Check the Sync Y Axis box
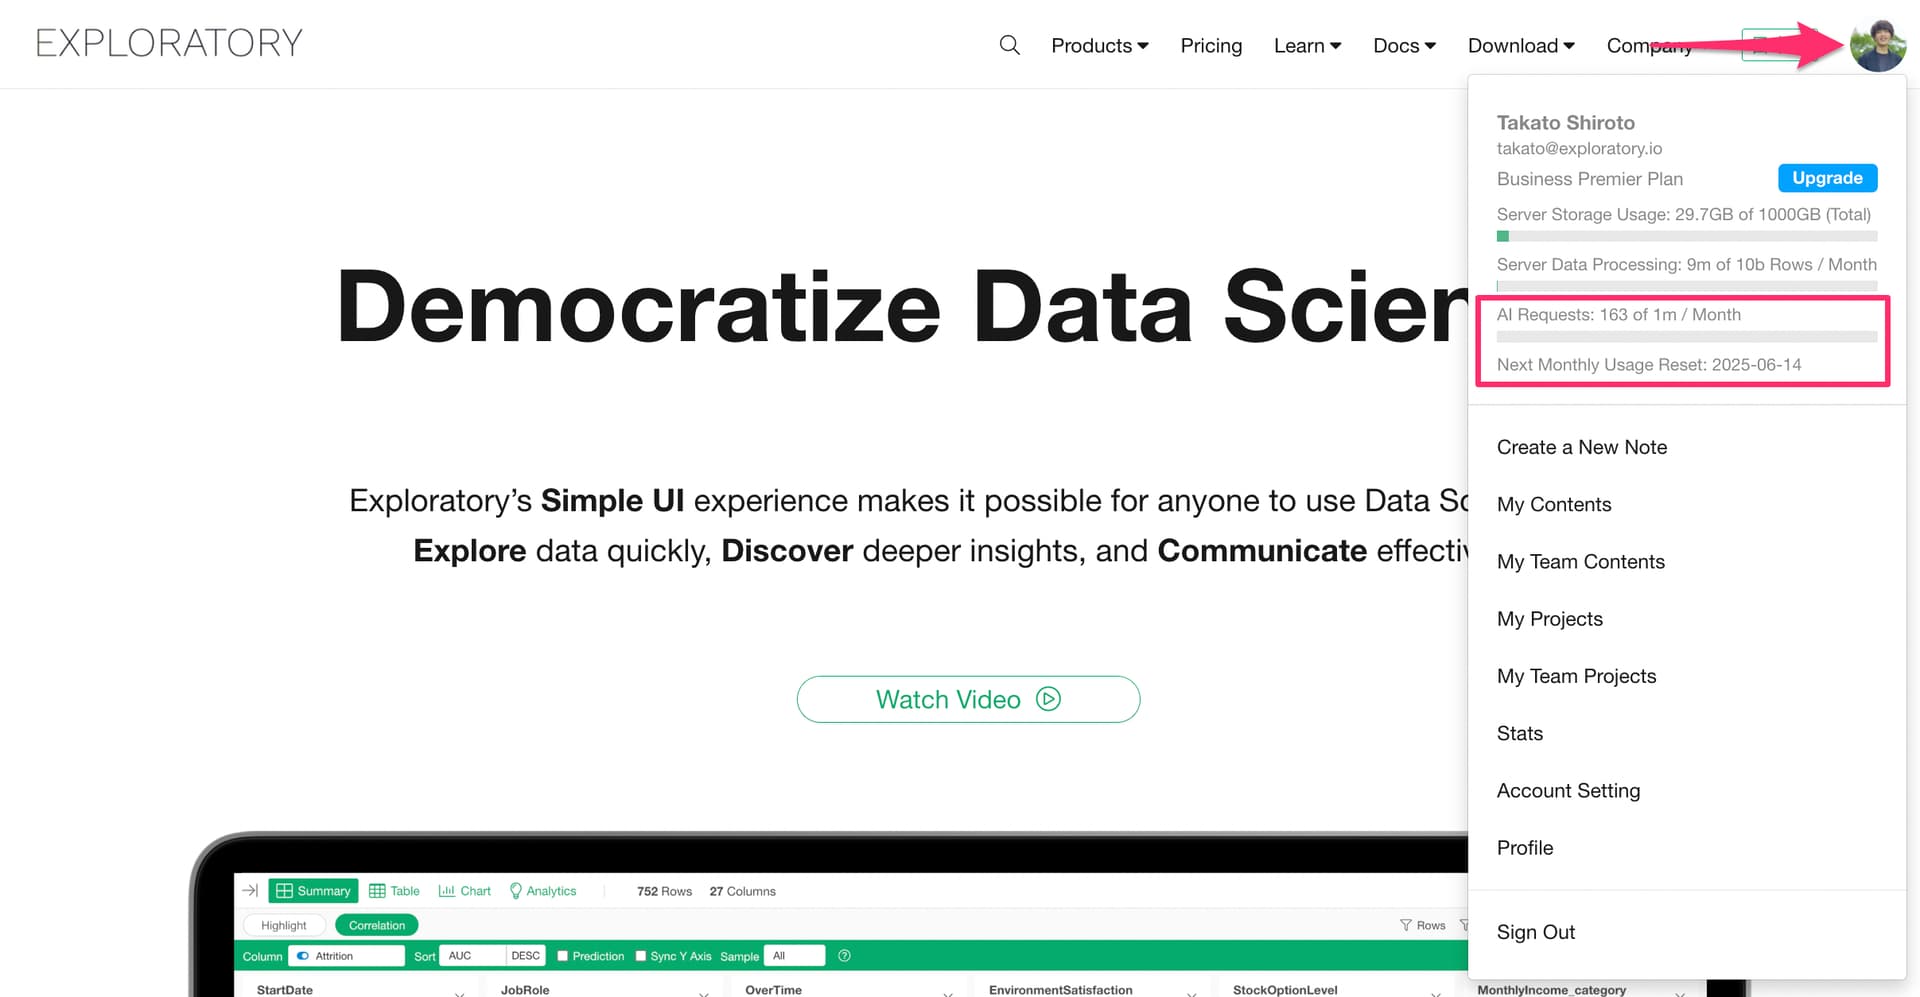 tap(641, 956)
